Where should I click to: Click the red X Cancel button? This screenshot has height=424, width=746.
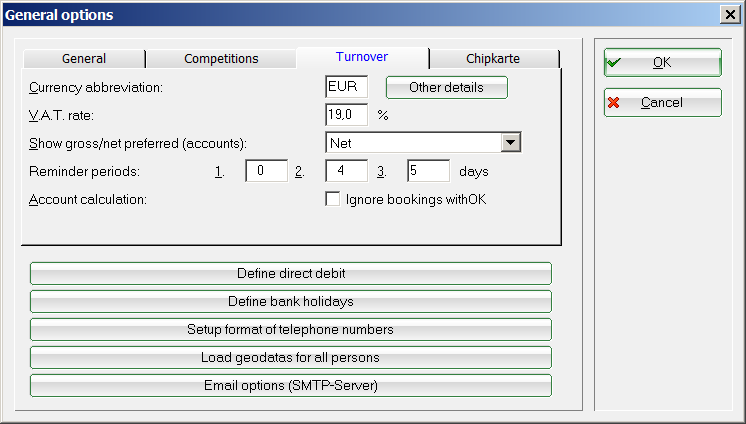662,102
